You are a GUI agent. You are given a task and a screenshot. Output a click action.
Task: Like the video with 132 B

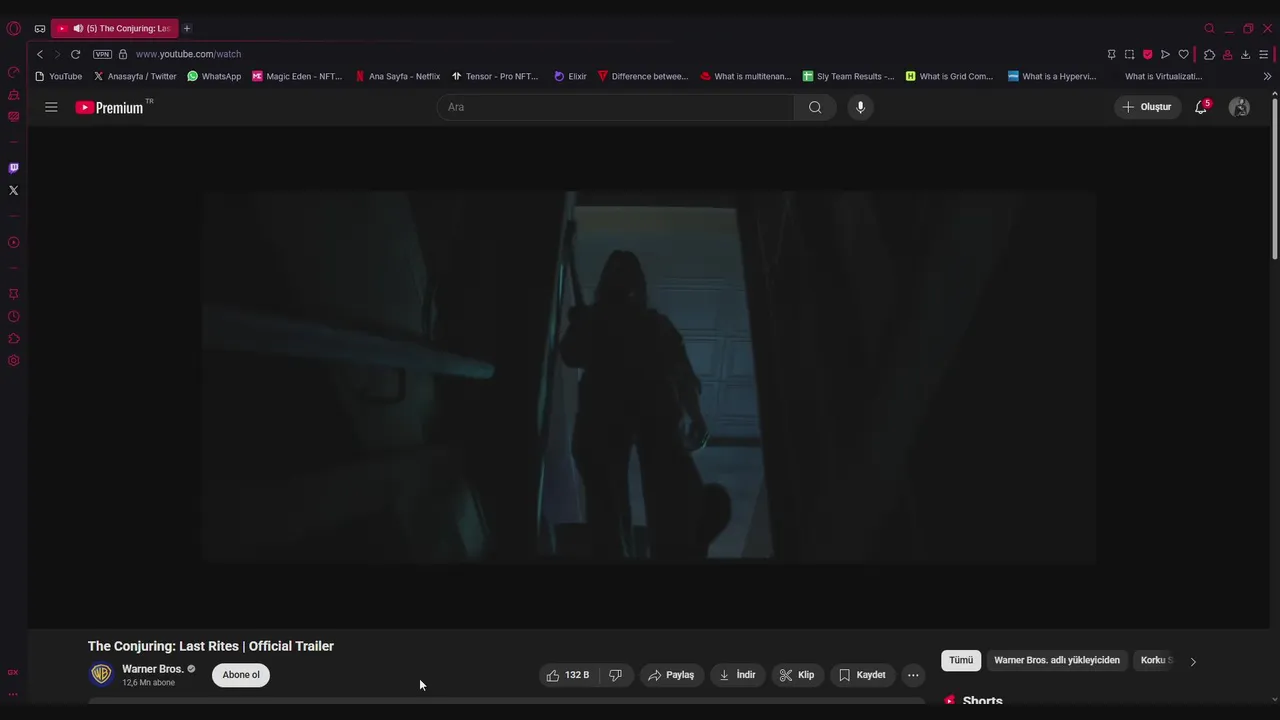point(568,675)
